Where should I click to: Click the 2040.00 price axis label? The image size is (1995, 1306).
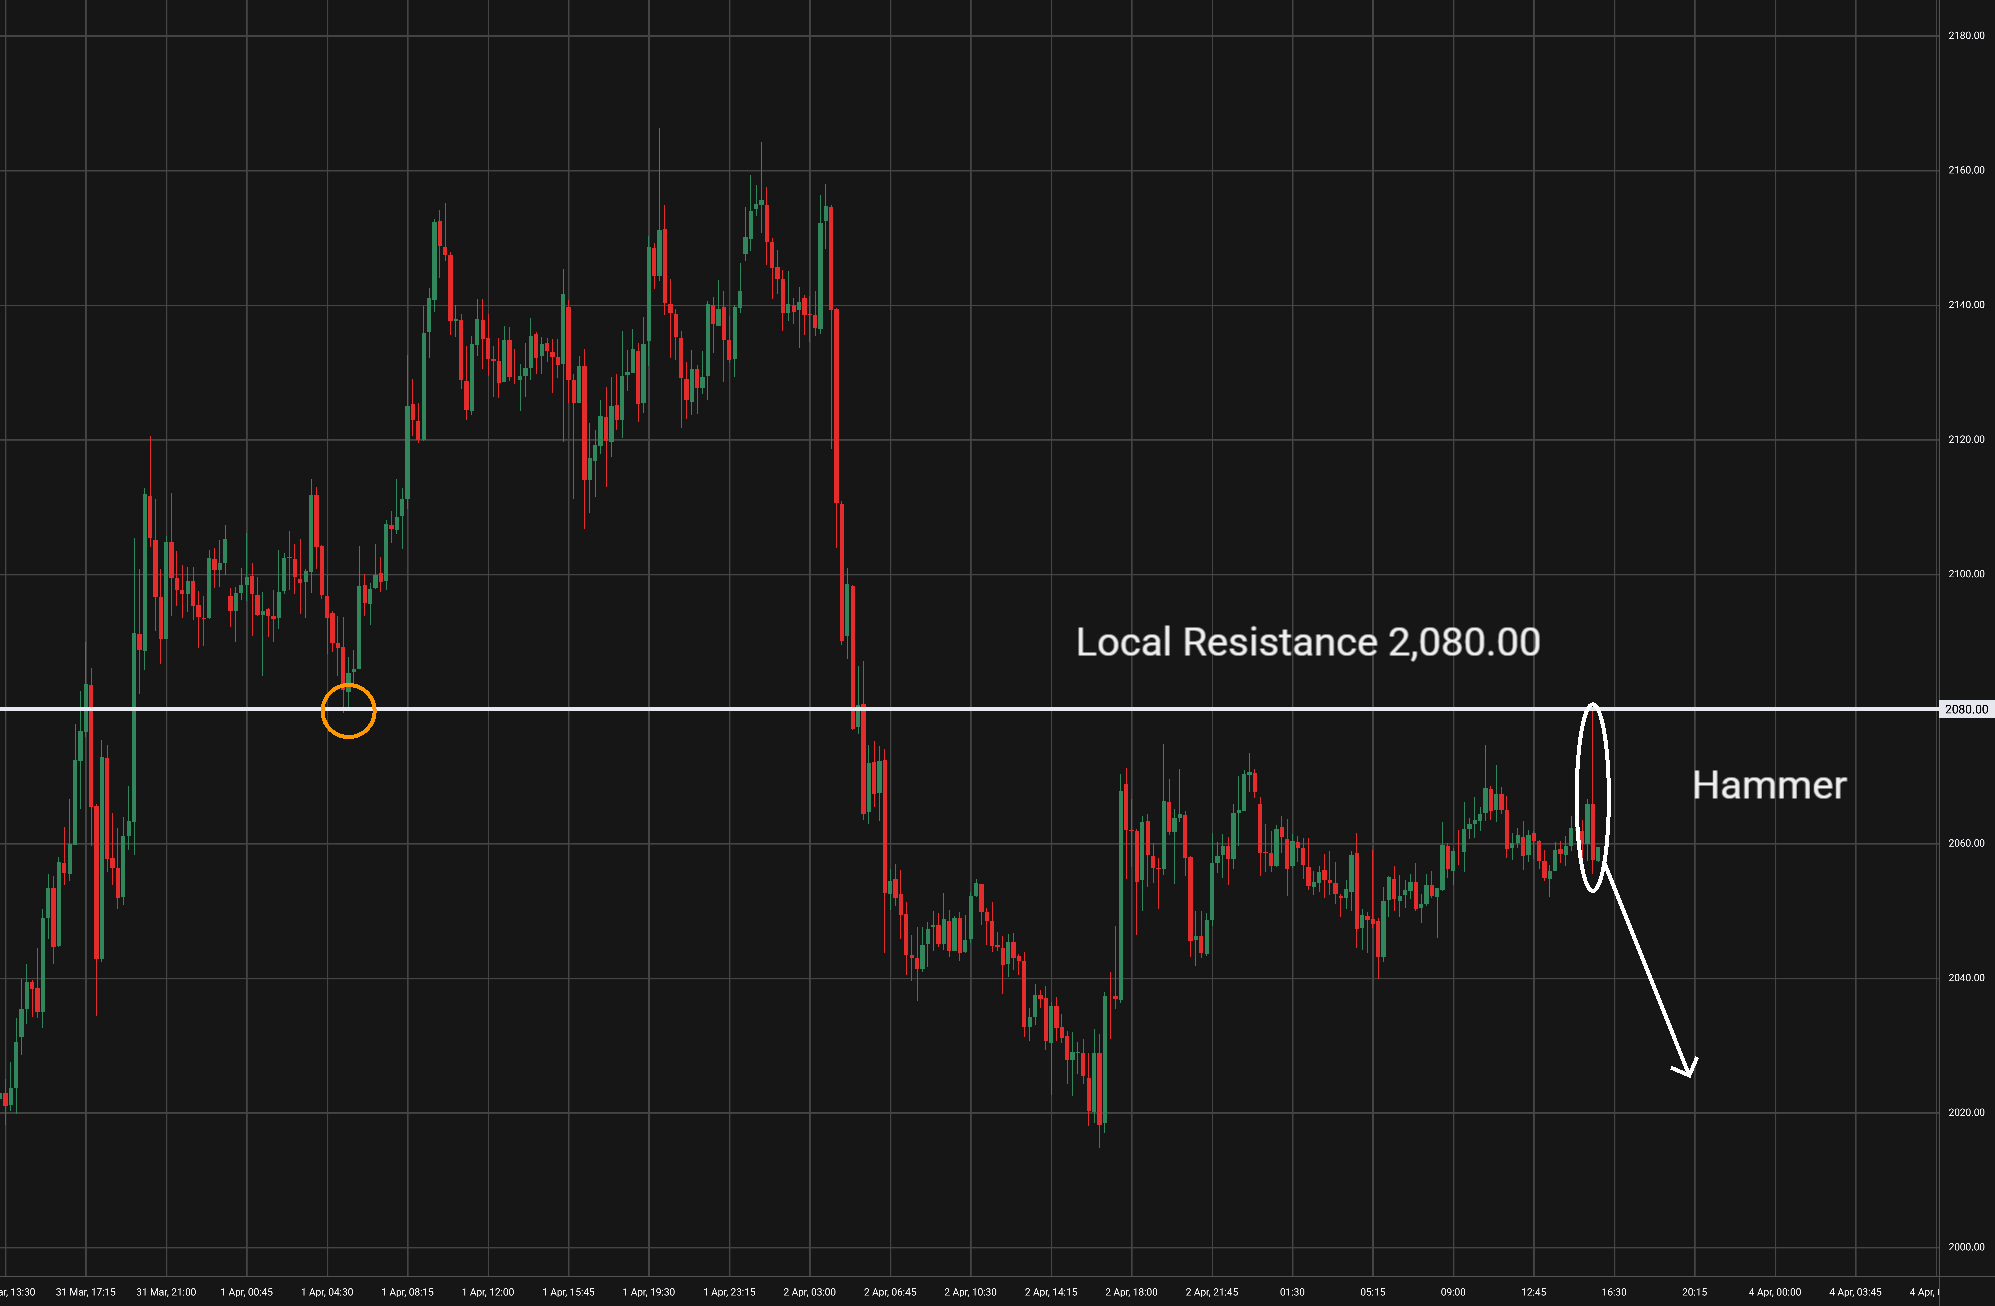[1965, 978]
